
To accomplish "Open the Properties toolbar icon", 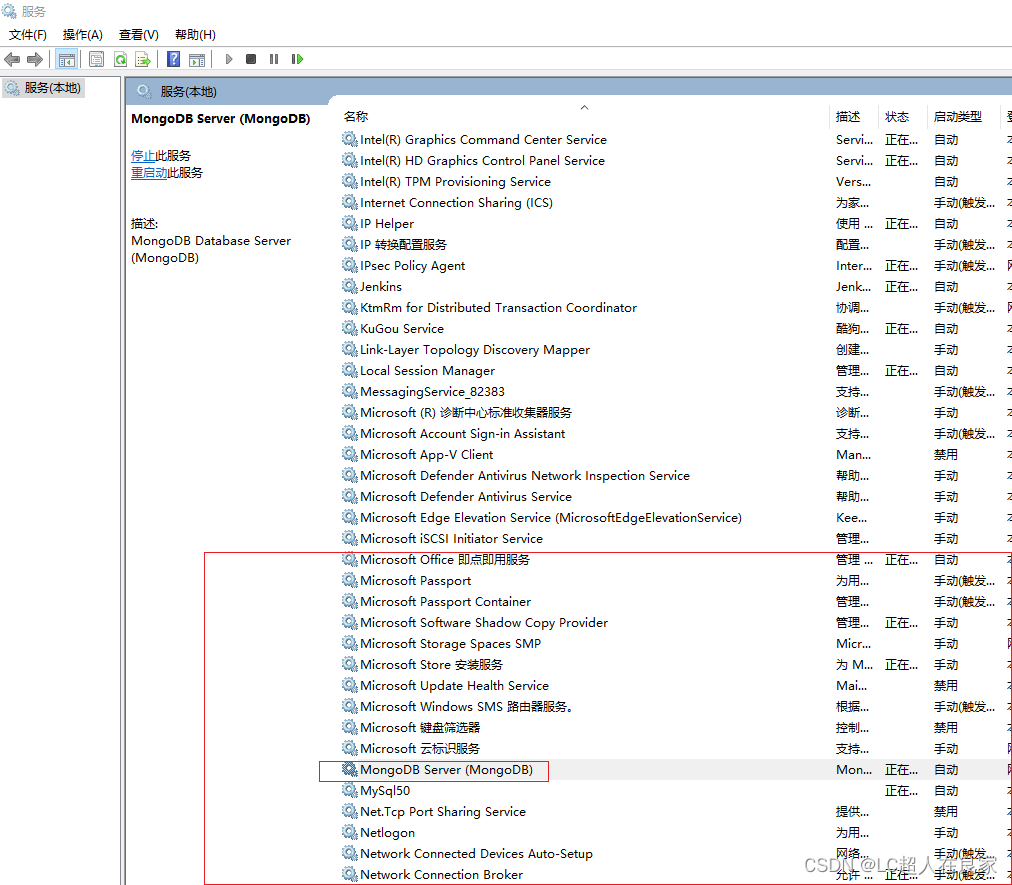I will [96, 59].
